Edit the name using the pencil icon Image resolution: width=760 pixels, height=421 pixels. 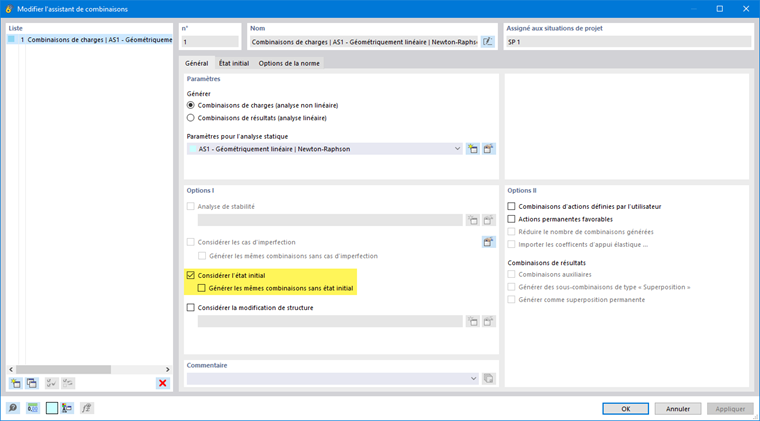[x=488, y=42]
